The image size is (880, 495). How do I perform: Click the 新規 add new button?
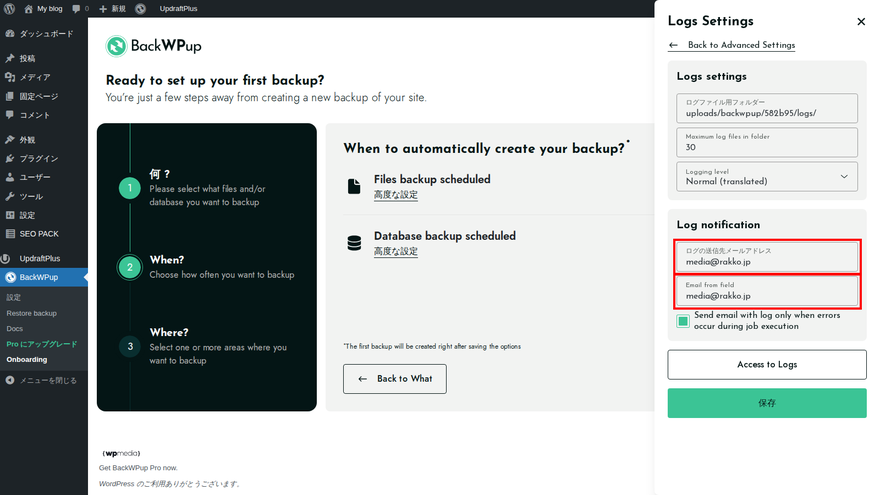(x=112, y=8)
